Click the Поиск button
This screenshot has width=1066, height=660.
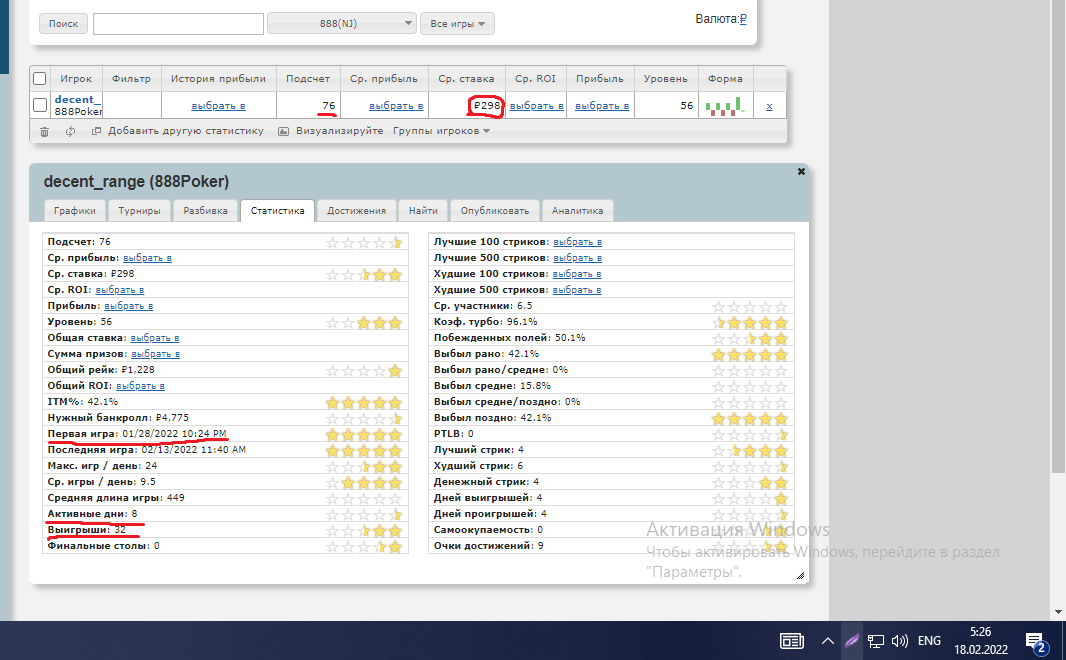click(63, 23)
